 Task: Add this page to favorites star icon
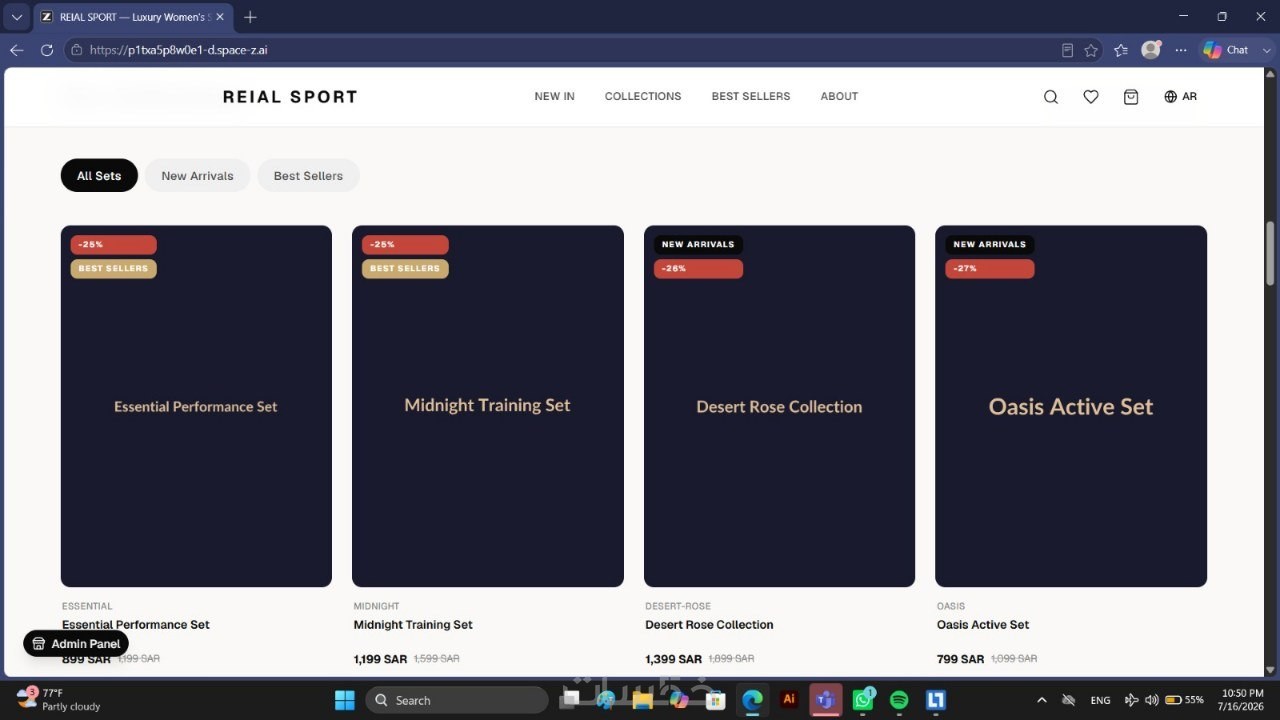coord(1091,50)
